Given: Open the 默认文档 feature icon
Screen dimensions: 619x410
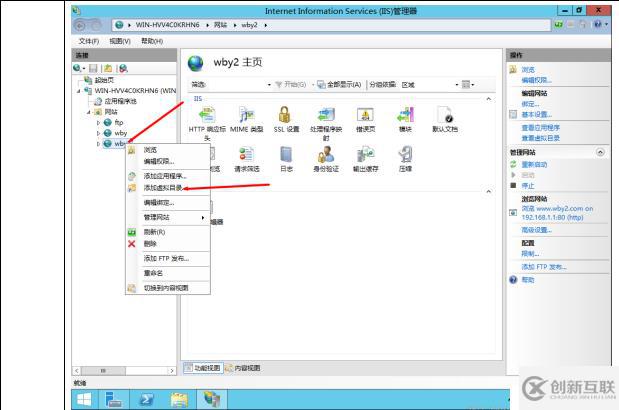Looking at the screenshot, I should [445, 115].
